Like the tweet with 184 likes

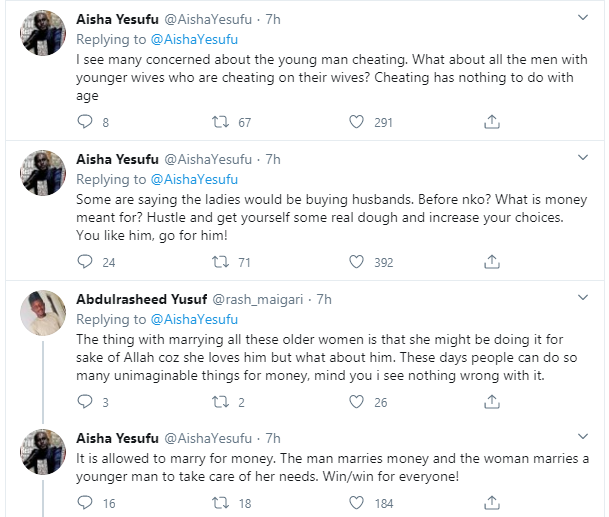(357, 503)
